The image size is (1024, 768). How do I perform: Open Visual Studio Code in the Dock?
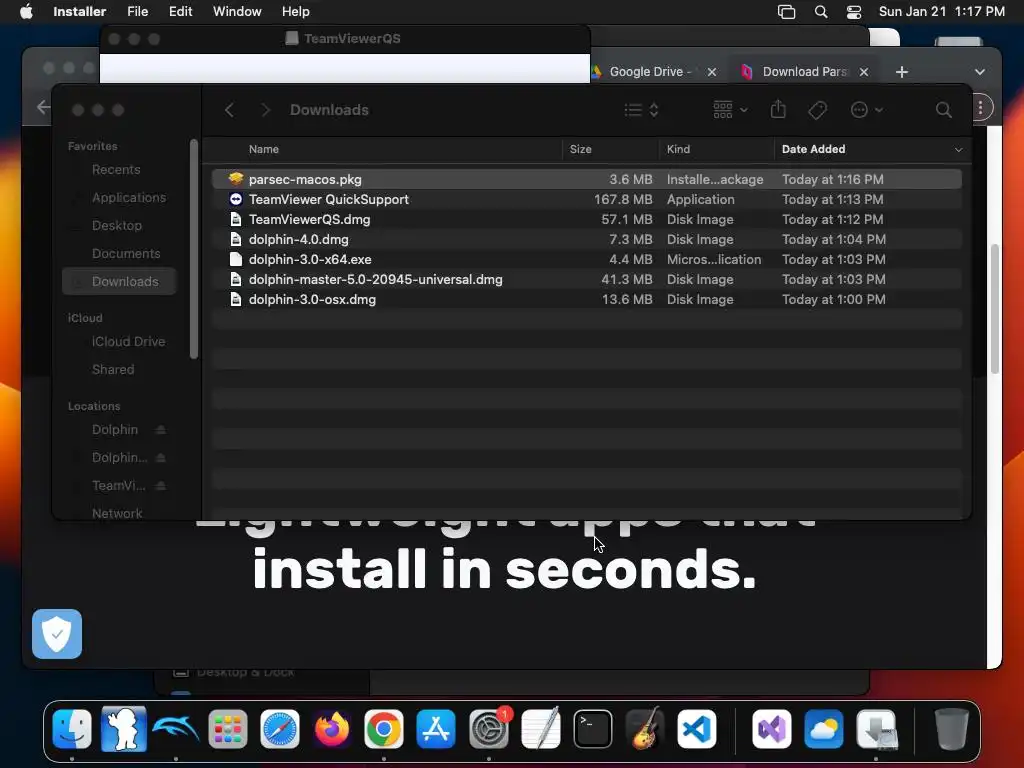697,729
